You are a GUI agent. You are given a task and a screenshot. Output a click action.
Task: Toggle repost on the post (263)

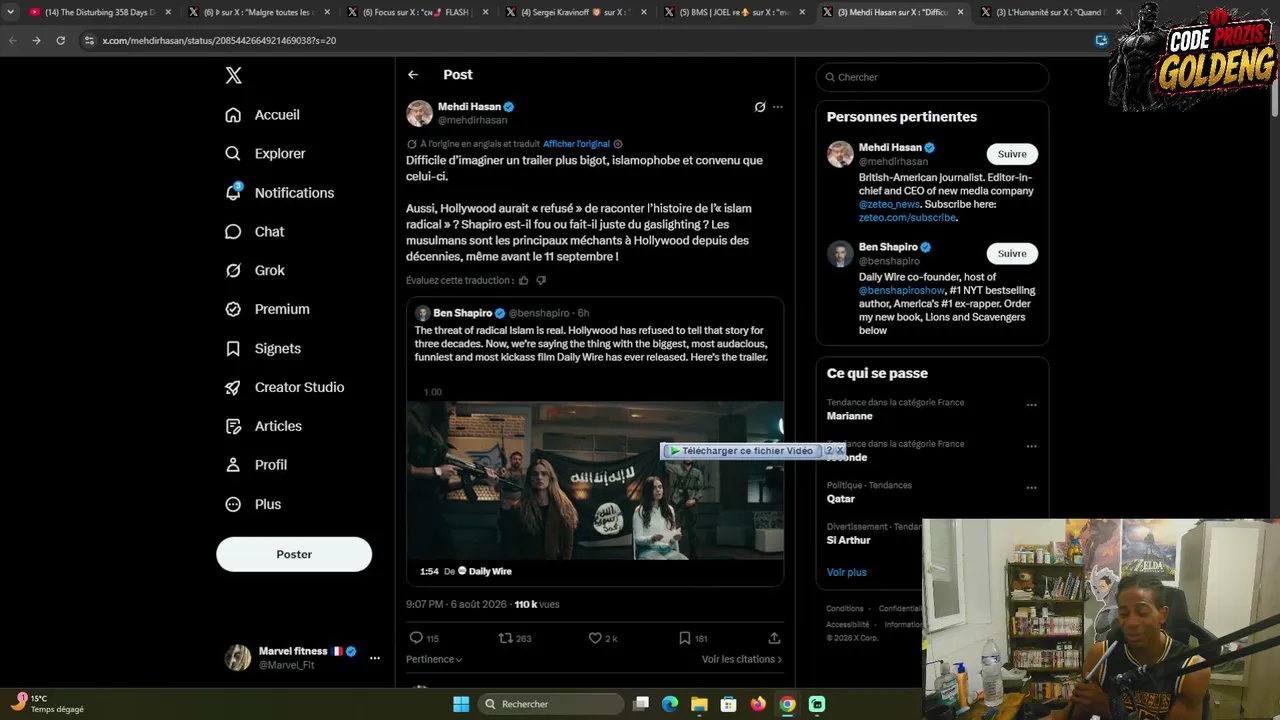point(506,638)
